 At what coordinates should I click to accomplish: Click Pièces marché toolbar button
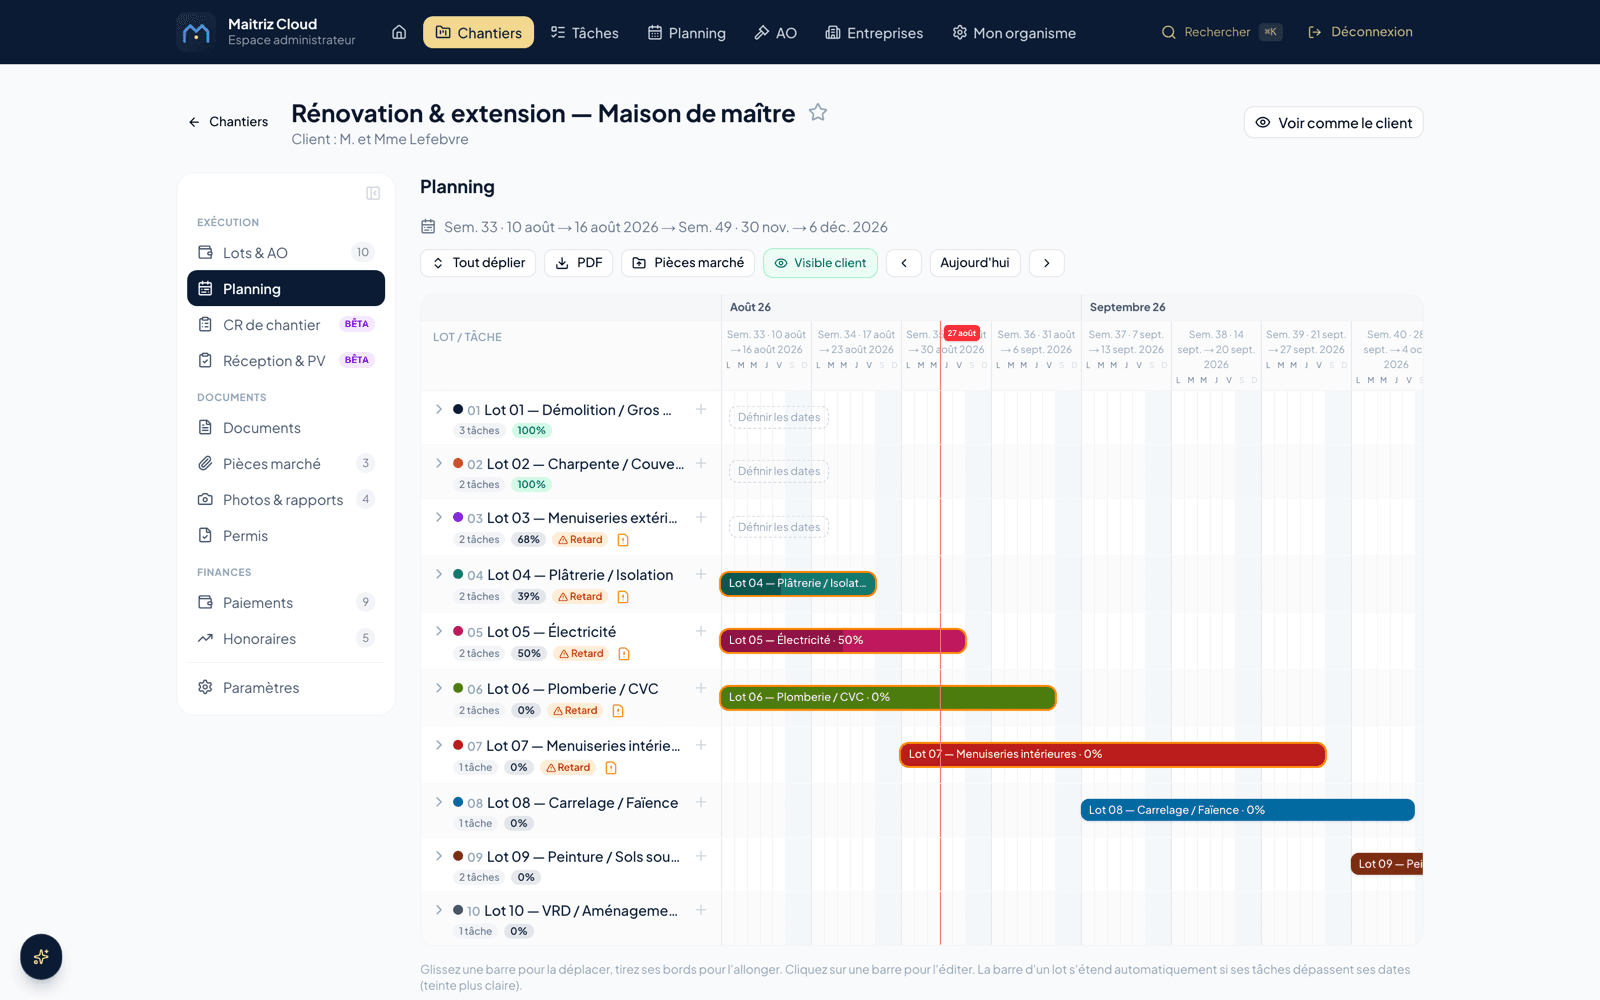(688, 263)
